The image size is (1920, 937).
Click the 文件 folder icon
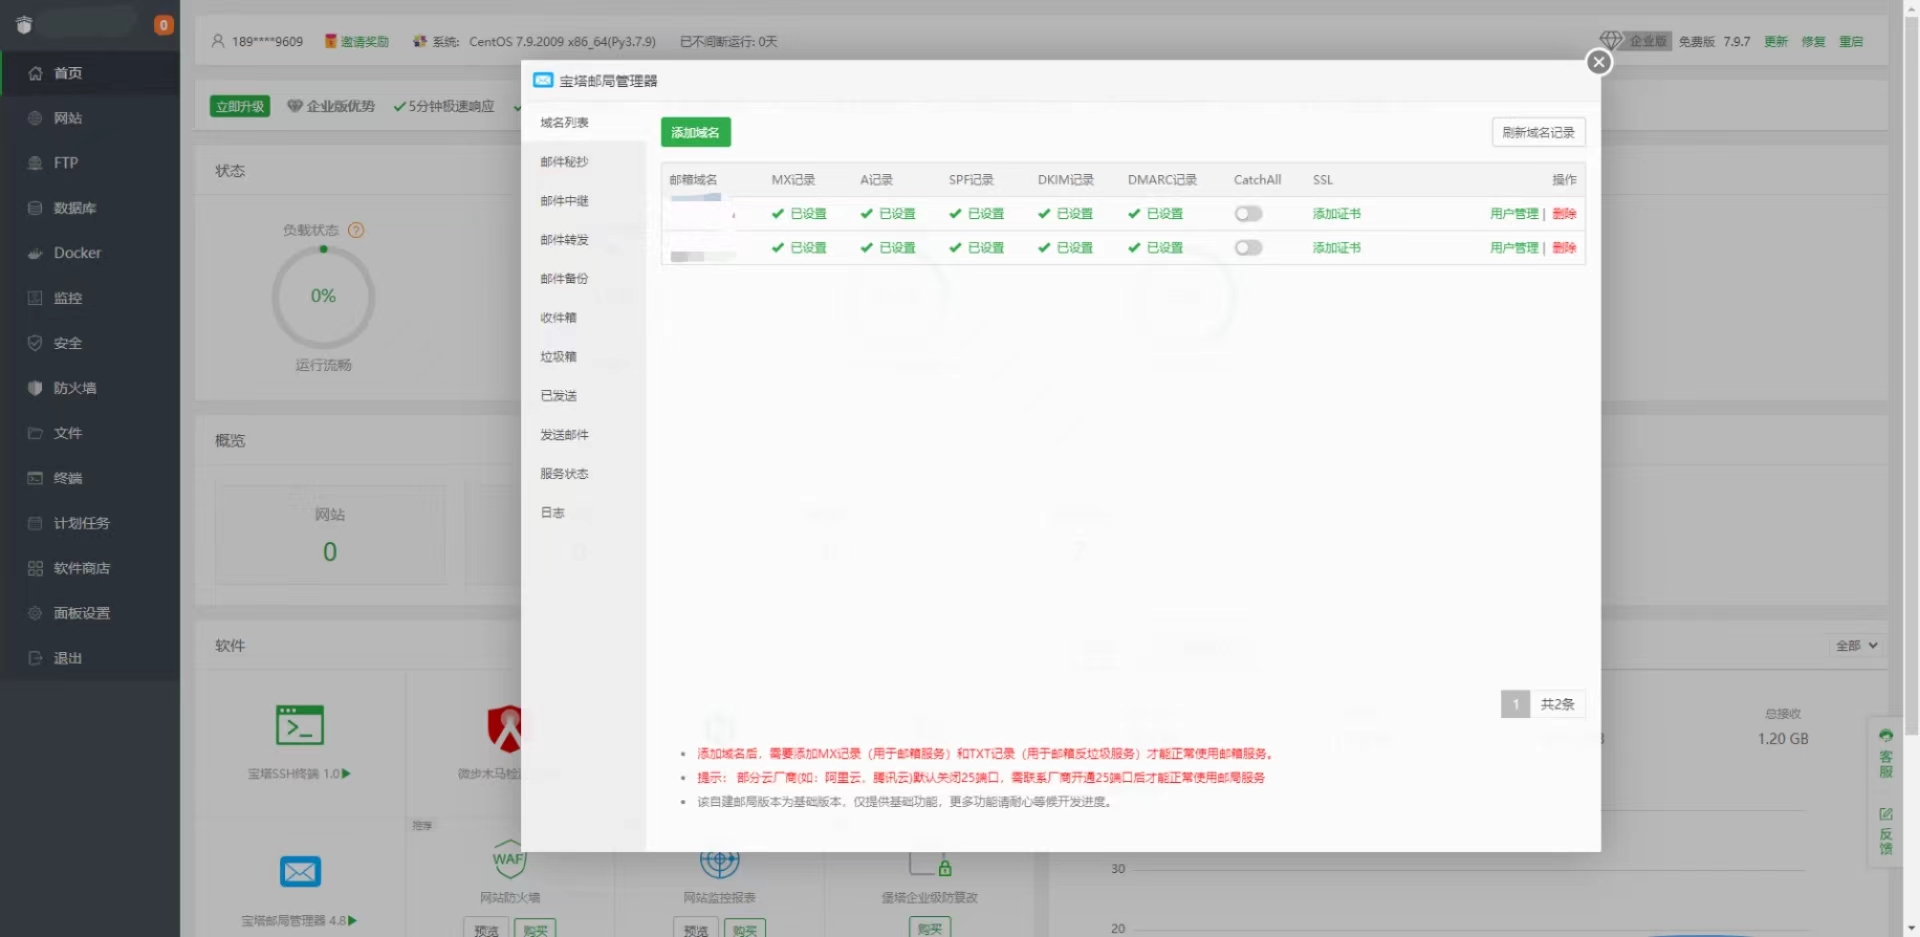click(35, 433)
